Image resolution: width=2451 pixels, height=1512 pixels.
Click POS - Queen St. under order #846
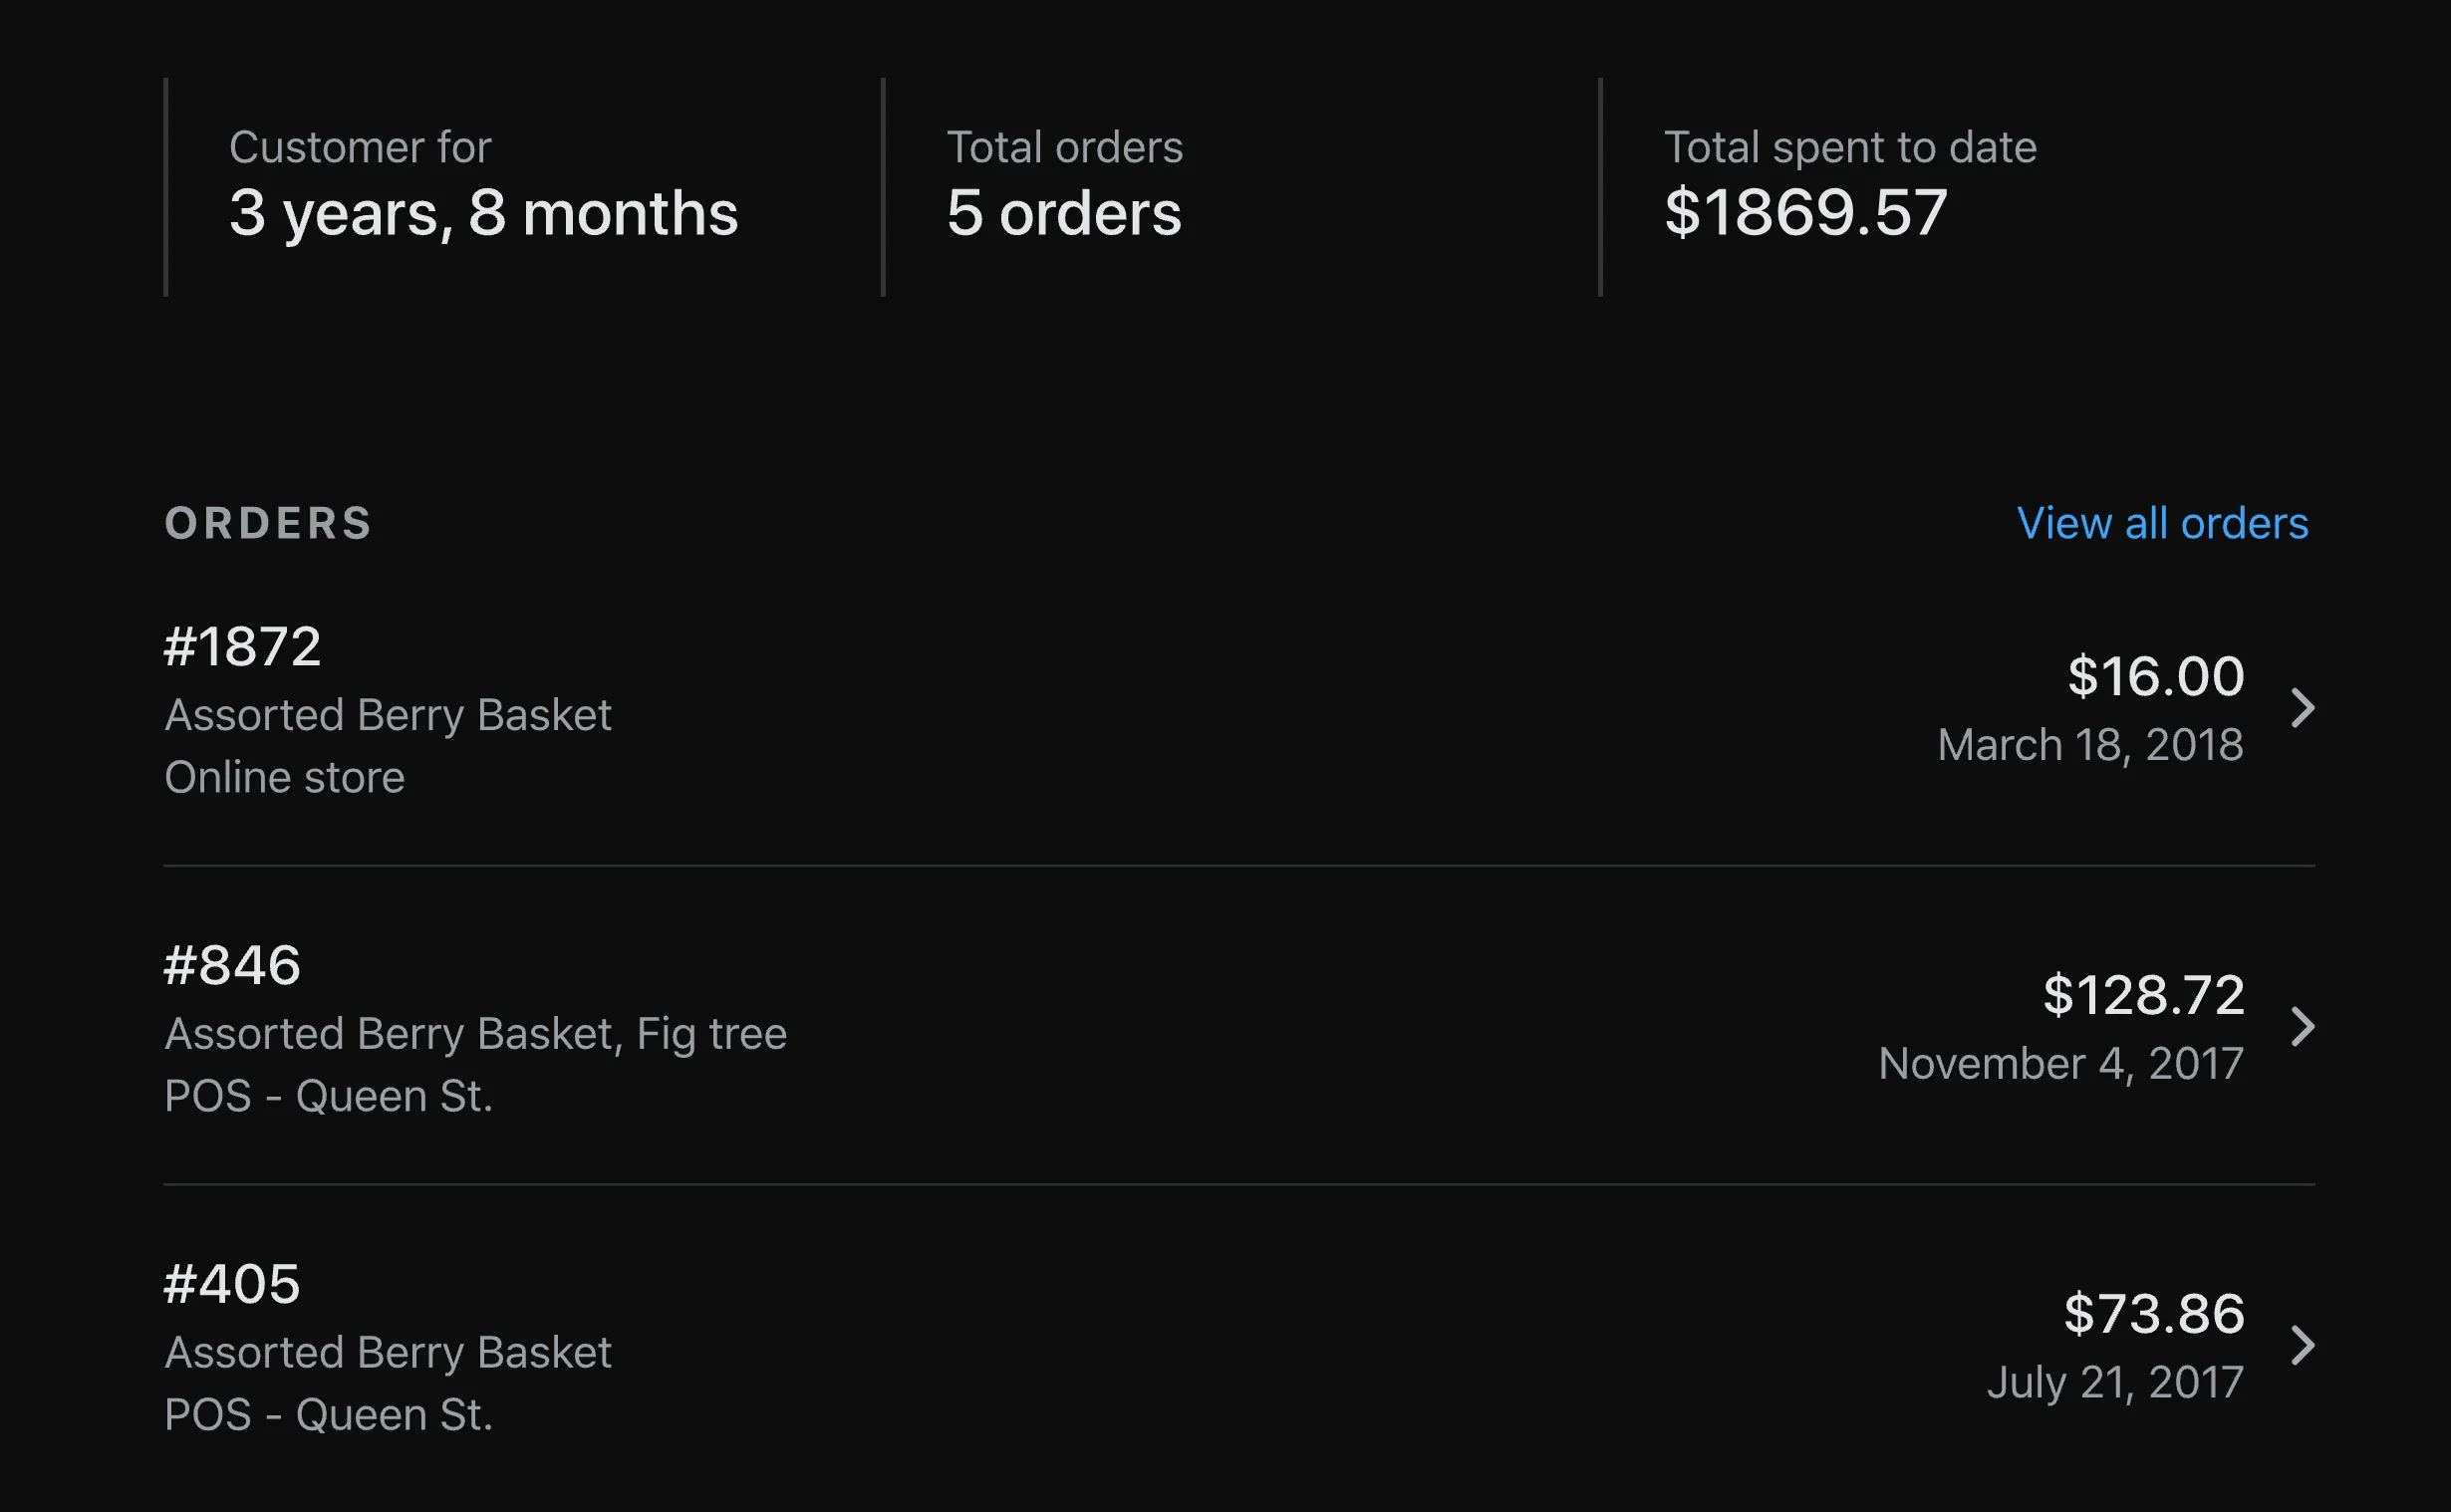(328, 1096)
